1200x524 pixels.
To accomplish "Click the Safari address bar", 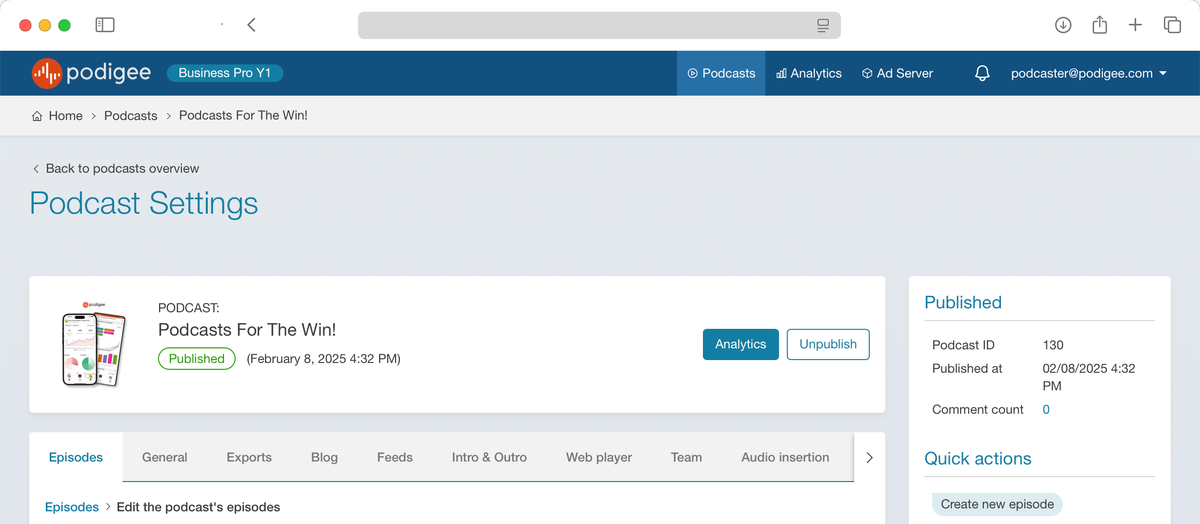I will 599,25.
